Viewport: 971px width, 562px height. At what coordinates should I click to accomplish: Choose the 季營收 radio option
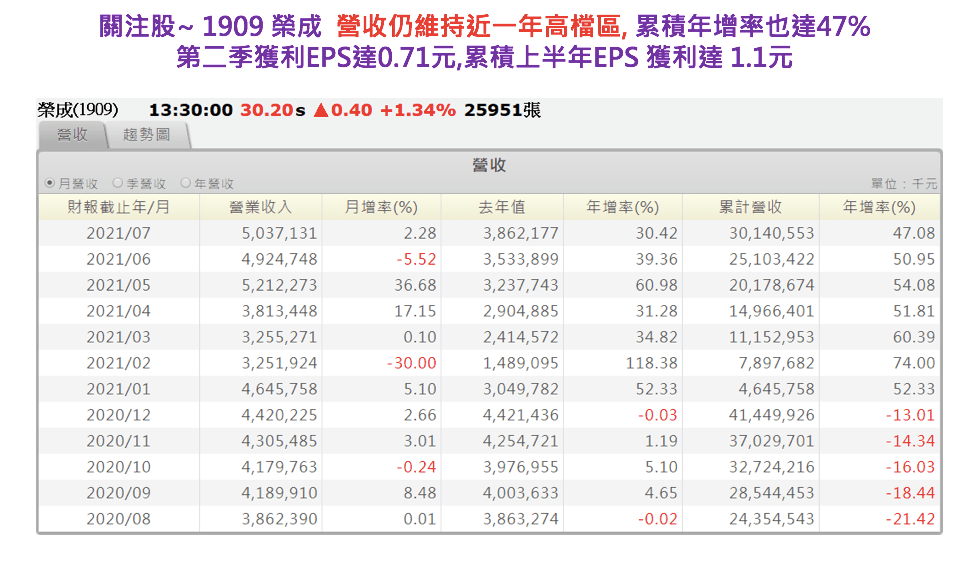coord(118,184)
